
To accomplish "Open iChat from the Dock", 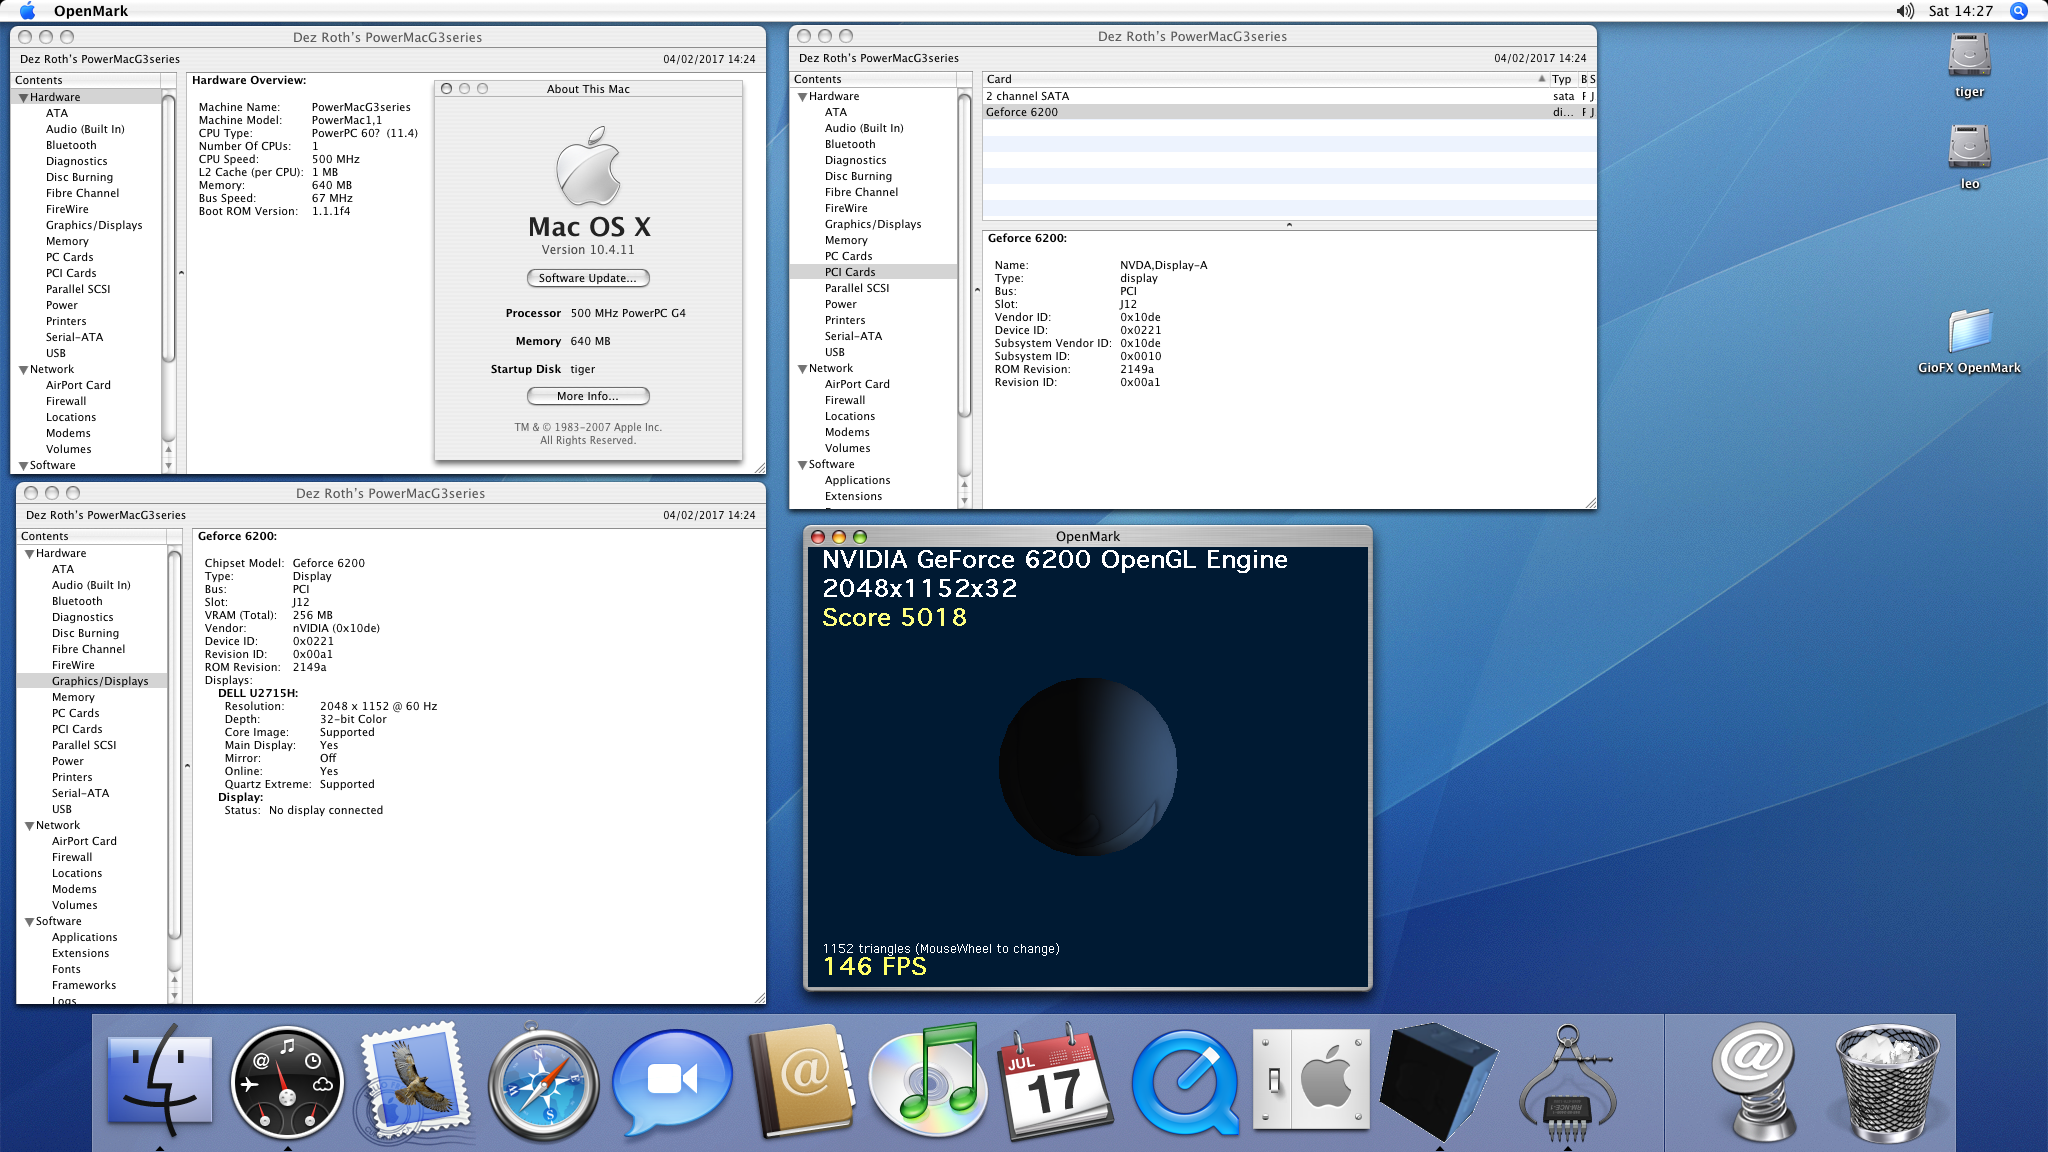I will [672, 1082].
